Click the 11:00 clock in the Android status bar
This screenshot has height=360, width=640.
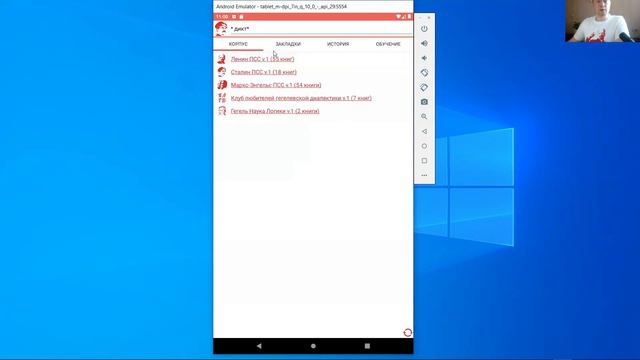[222, 17]
